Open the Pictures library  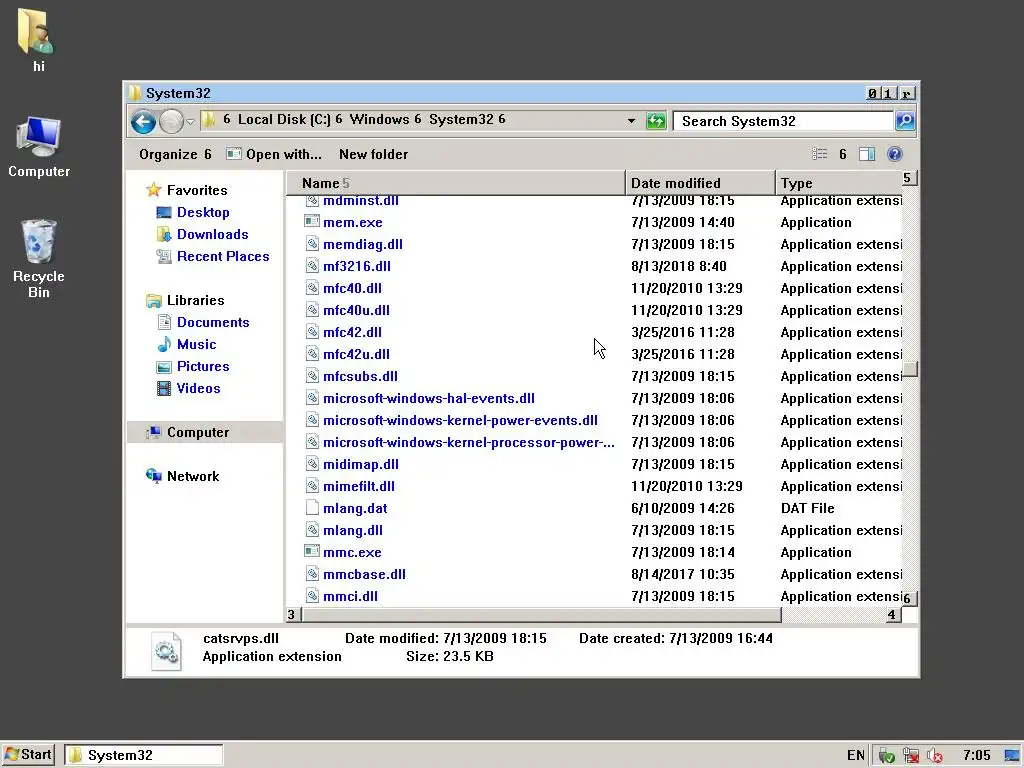tap(193, 366)
